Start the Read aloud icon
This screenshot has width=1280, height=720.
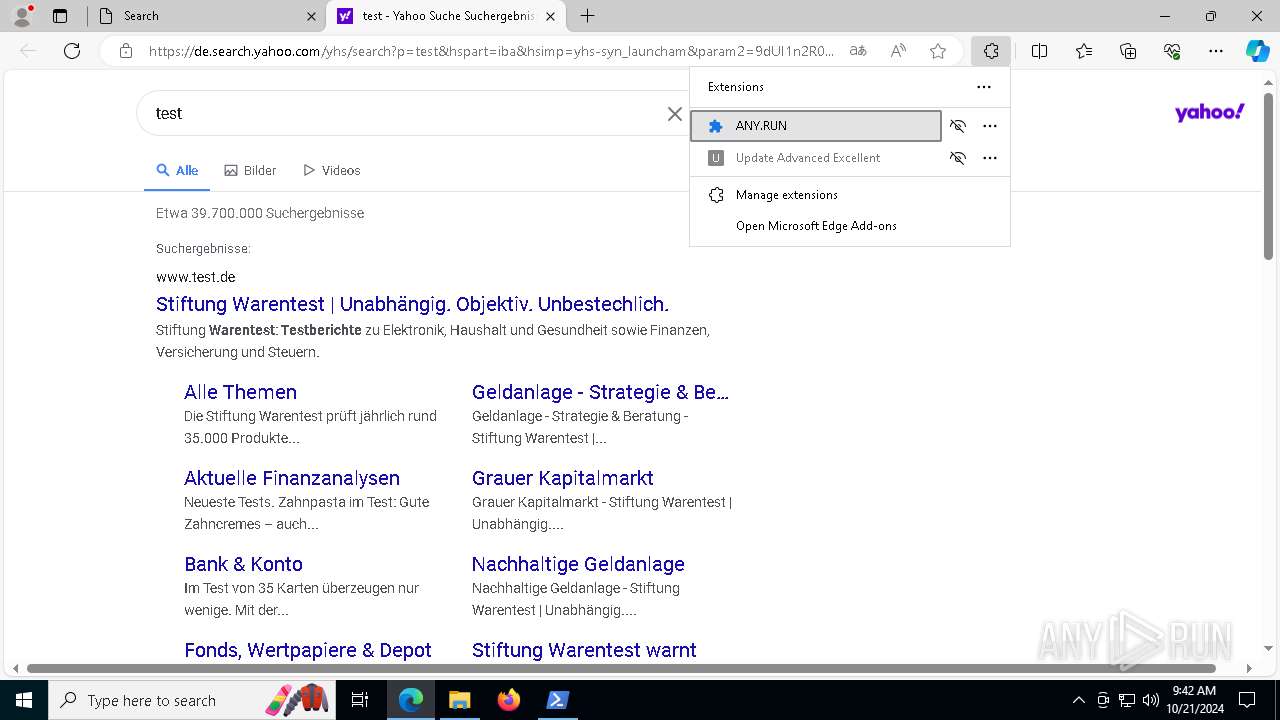coord(898,51)
